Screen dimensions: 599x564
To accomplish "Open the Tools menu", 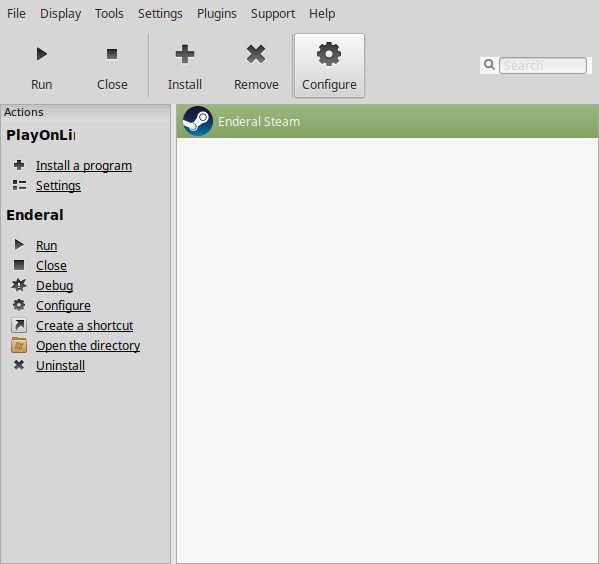I will (x=109, y=14).
